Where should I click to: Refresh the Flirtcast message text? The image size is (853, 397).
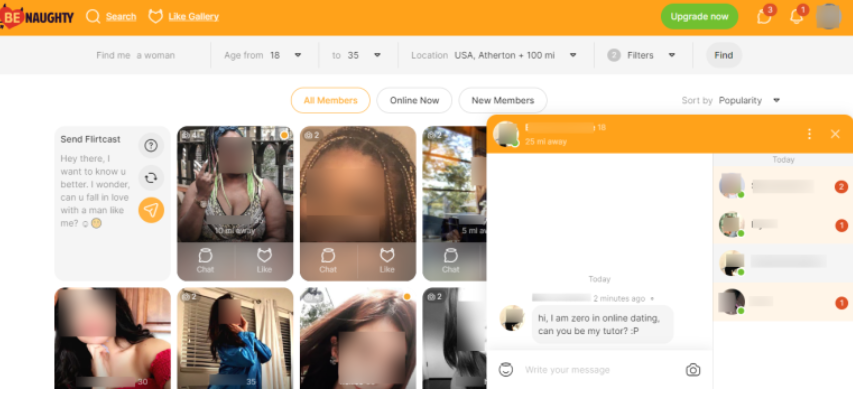click(151, 178)
